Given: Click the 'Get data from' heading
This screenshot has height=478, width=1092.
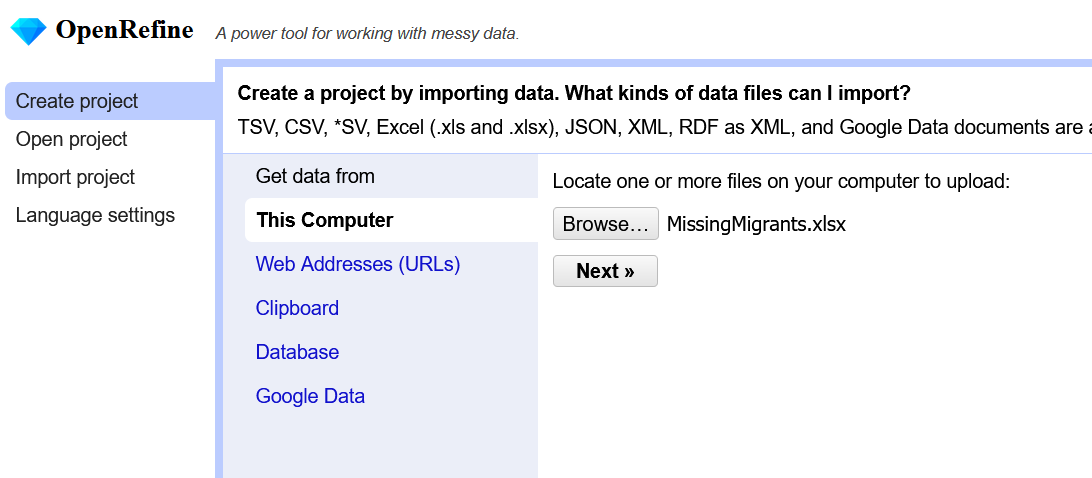Looking at the screenshot, I should click(x=315, y=176).
